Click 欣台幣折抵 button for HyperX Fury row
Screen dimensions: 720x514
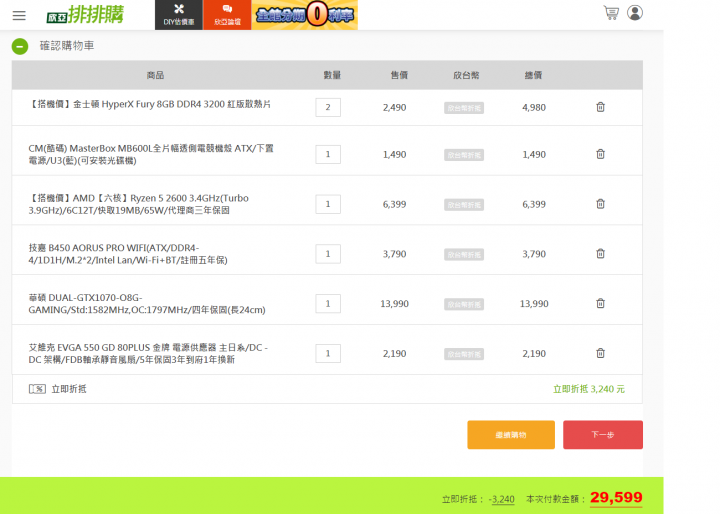(464, 108)
